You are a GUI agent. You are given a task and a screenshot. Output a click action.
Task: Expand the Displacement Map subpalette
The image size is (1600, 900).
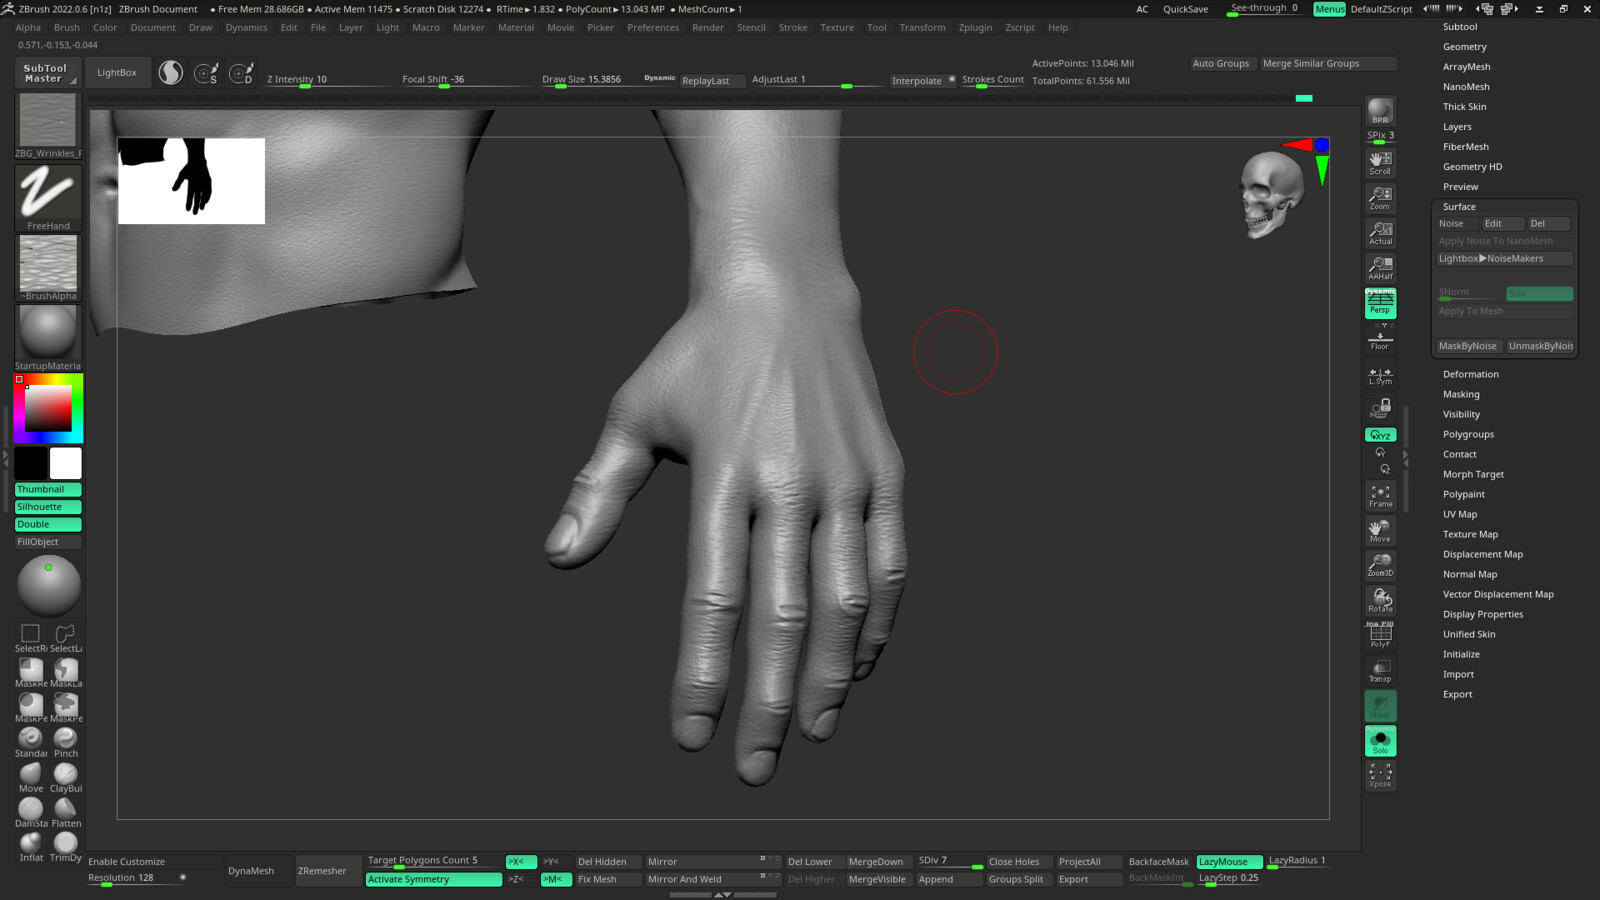1482,554
